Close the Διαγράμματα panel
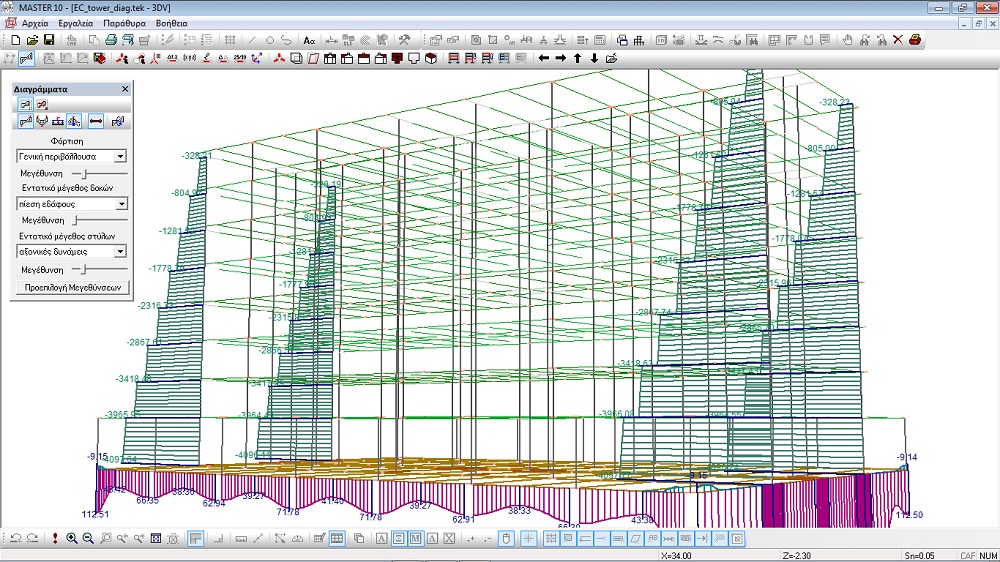The height and width of the screenshot is (562, 1000). pyautogui.click(x=125, y=89)
